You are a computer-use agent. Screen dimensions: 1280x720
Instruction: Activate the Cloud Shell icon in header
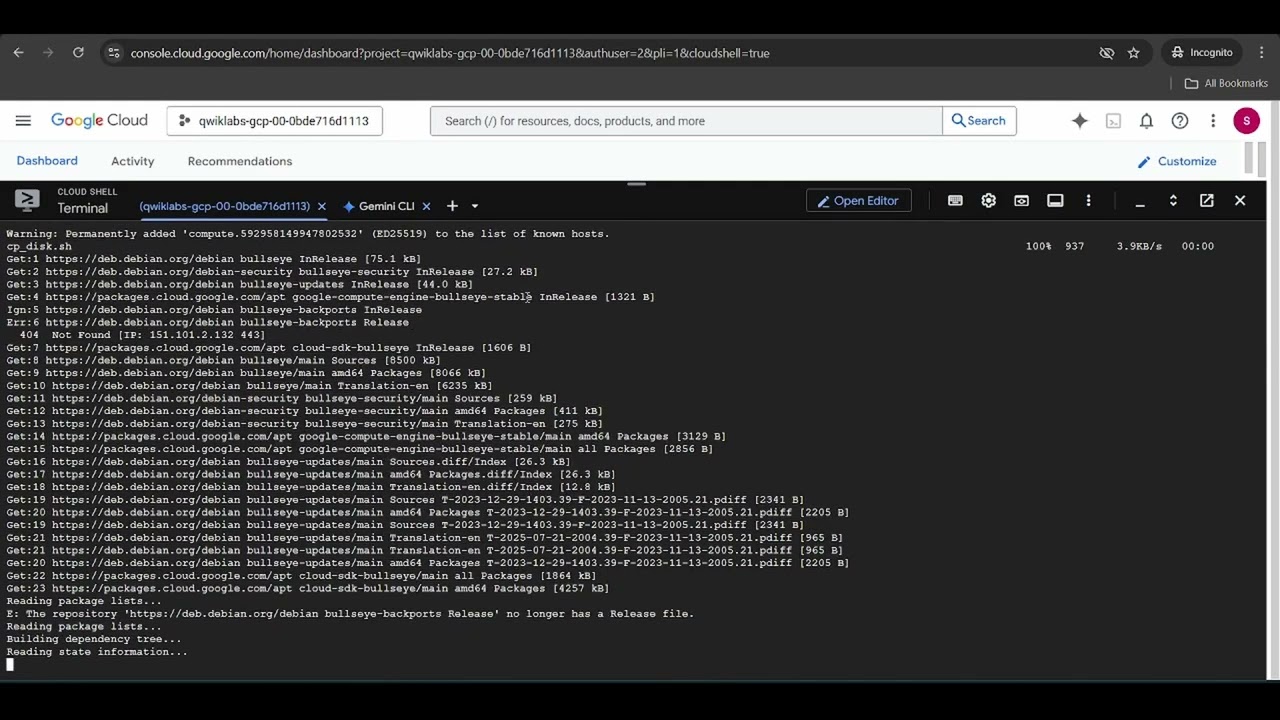pyautogui.click(x=1113, y=121)
